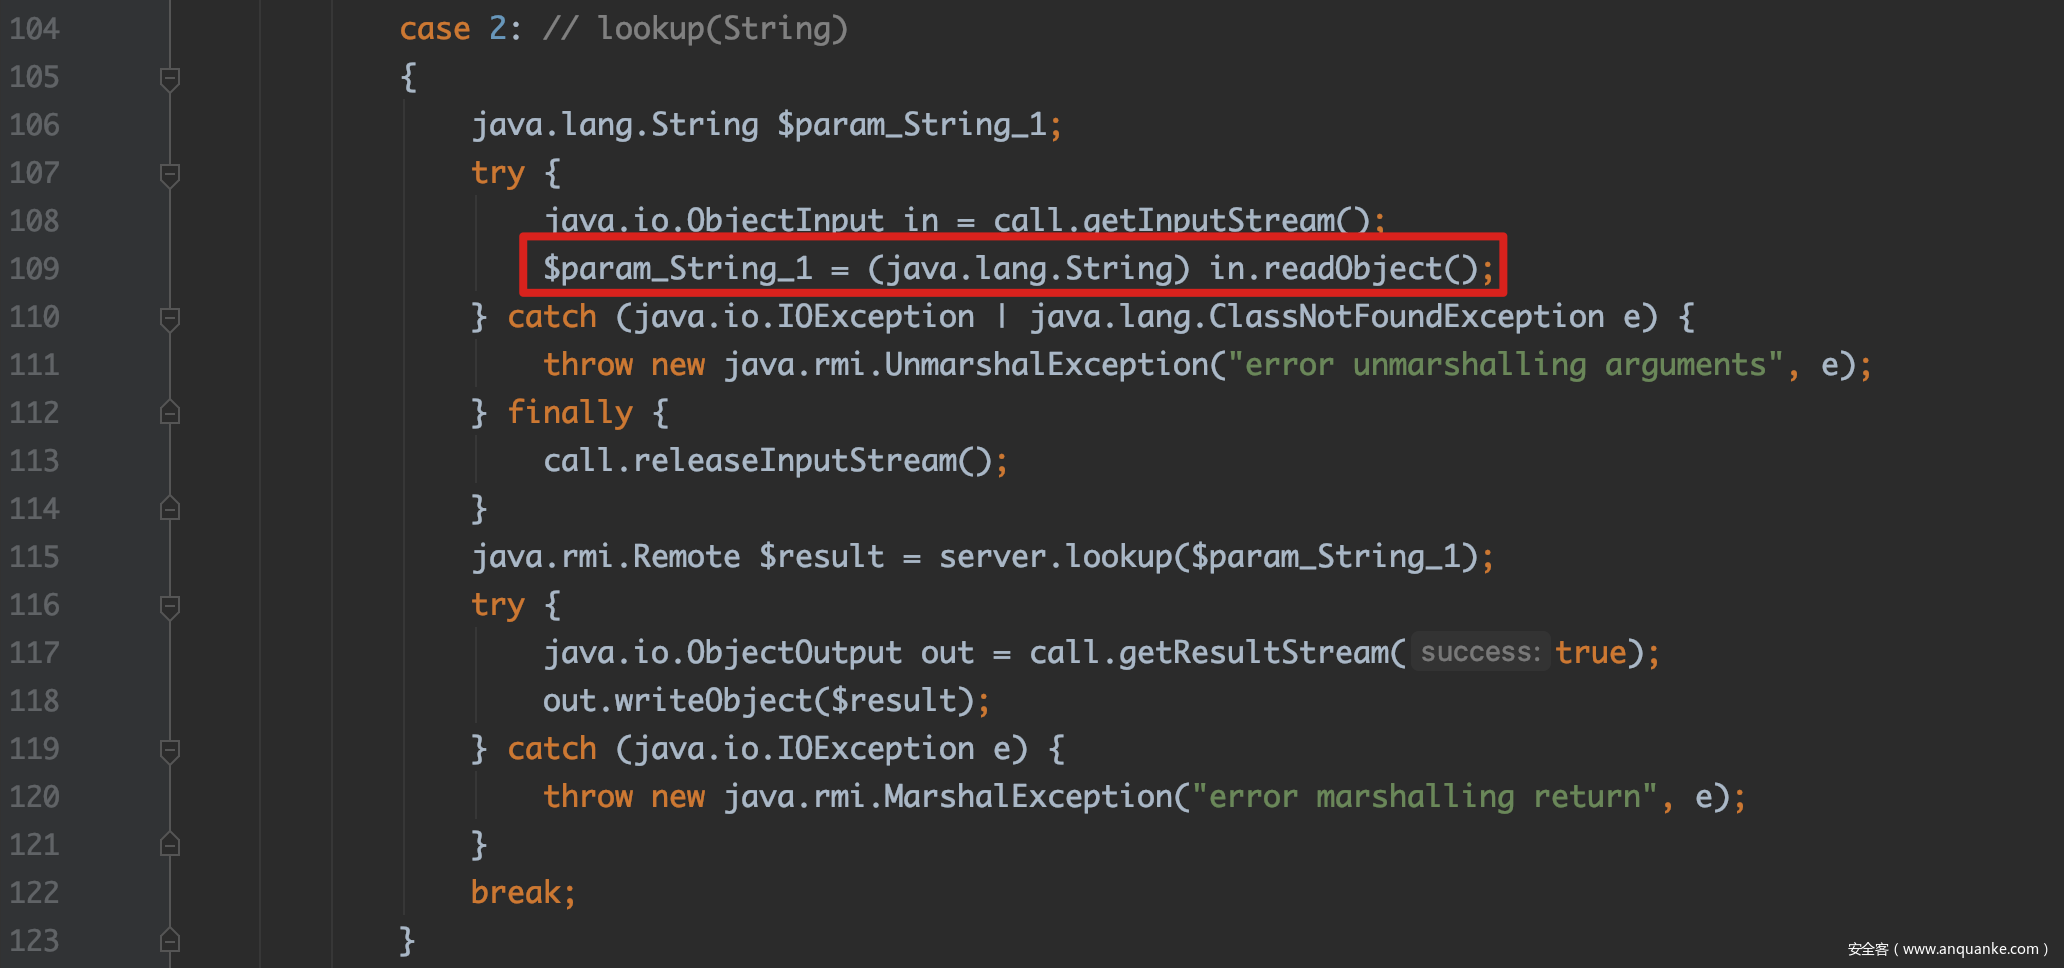The height and width of the screenshot is (968, 2064).
Task: Fold the try block at line 107
Action: click(170, 174)
